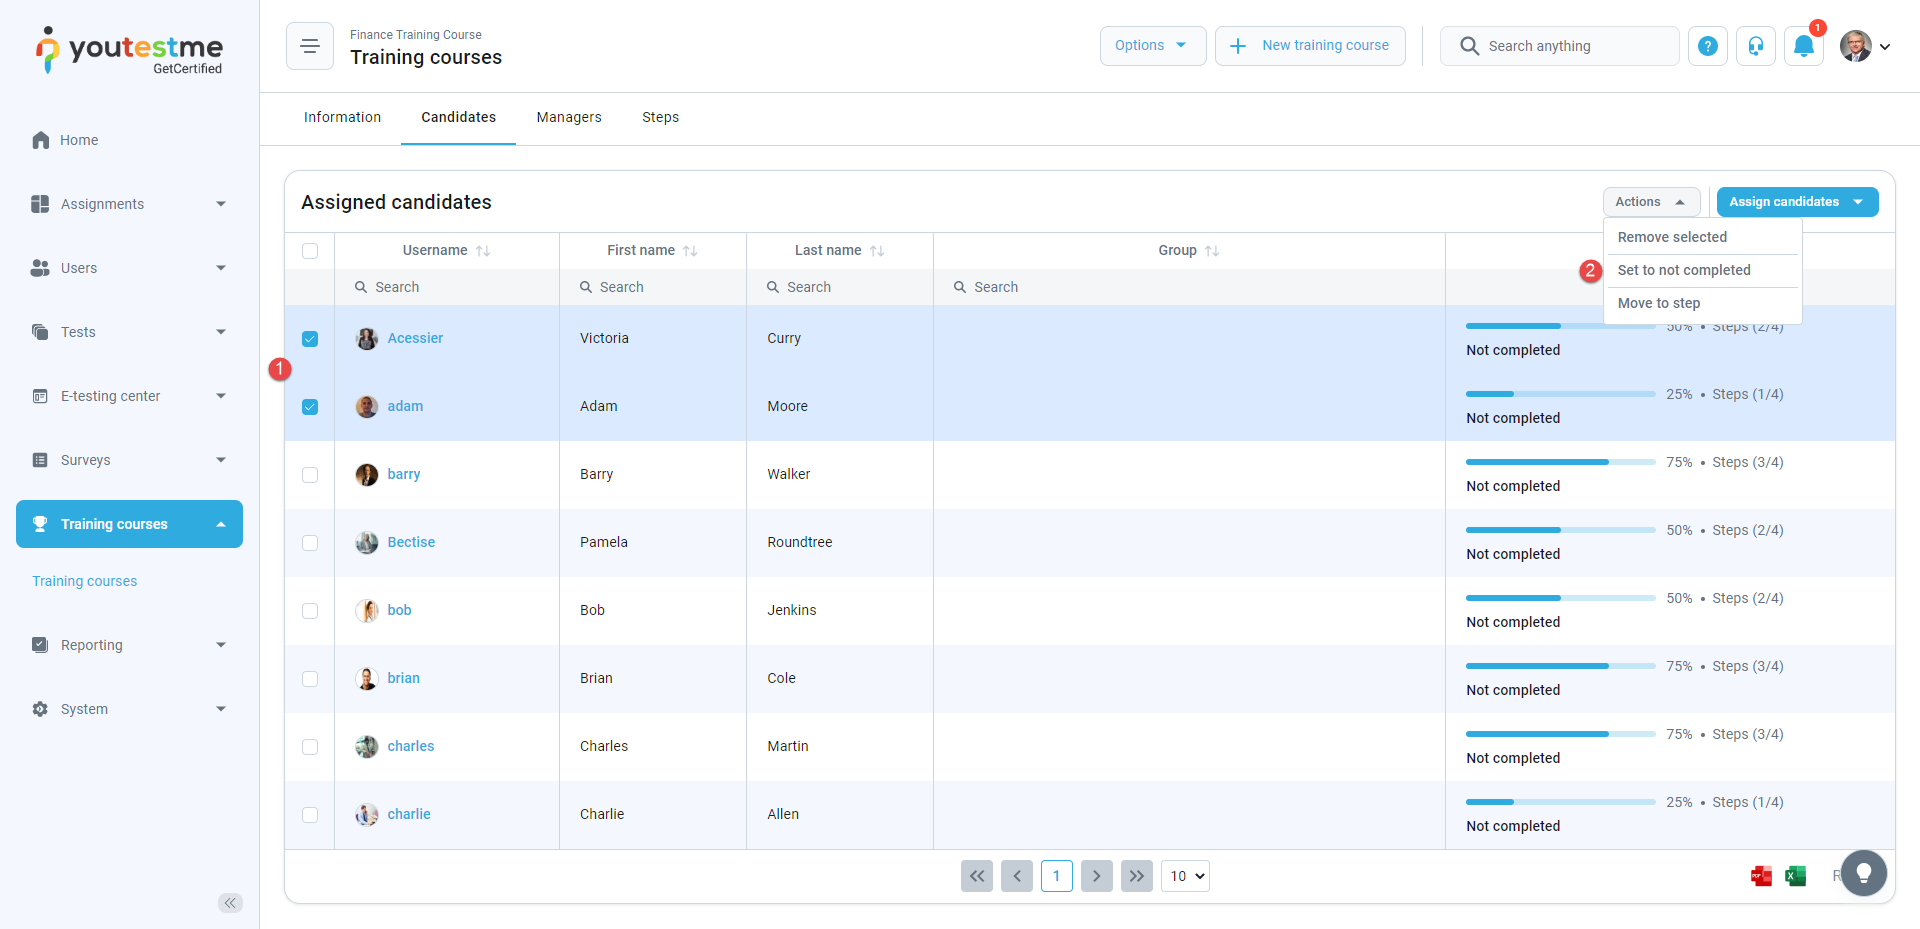Screen dimensions: 1920x929
Task: Open the charles username link
Action: coord(411,746)
